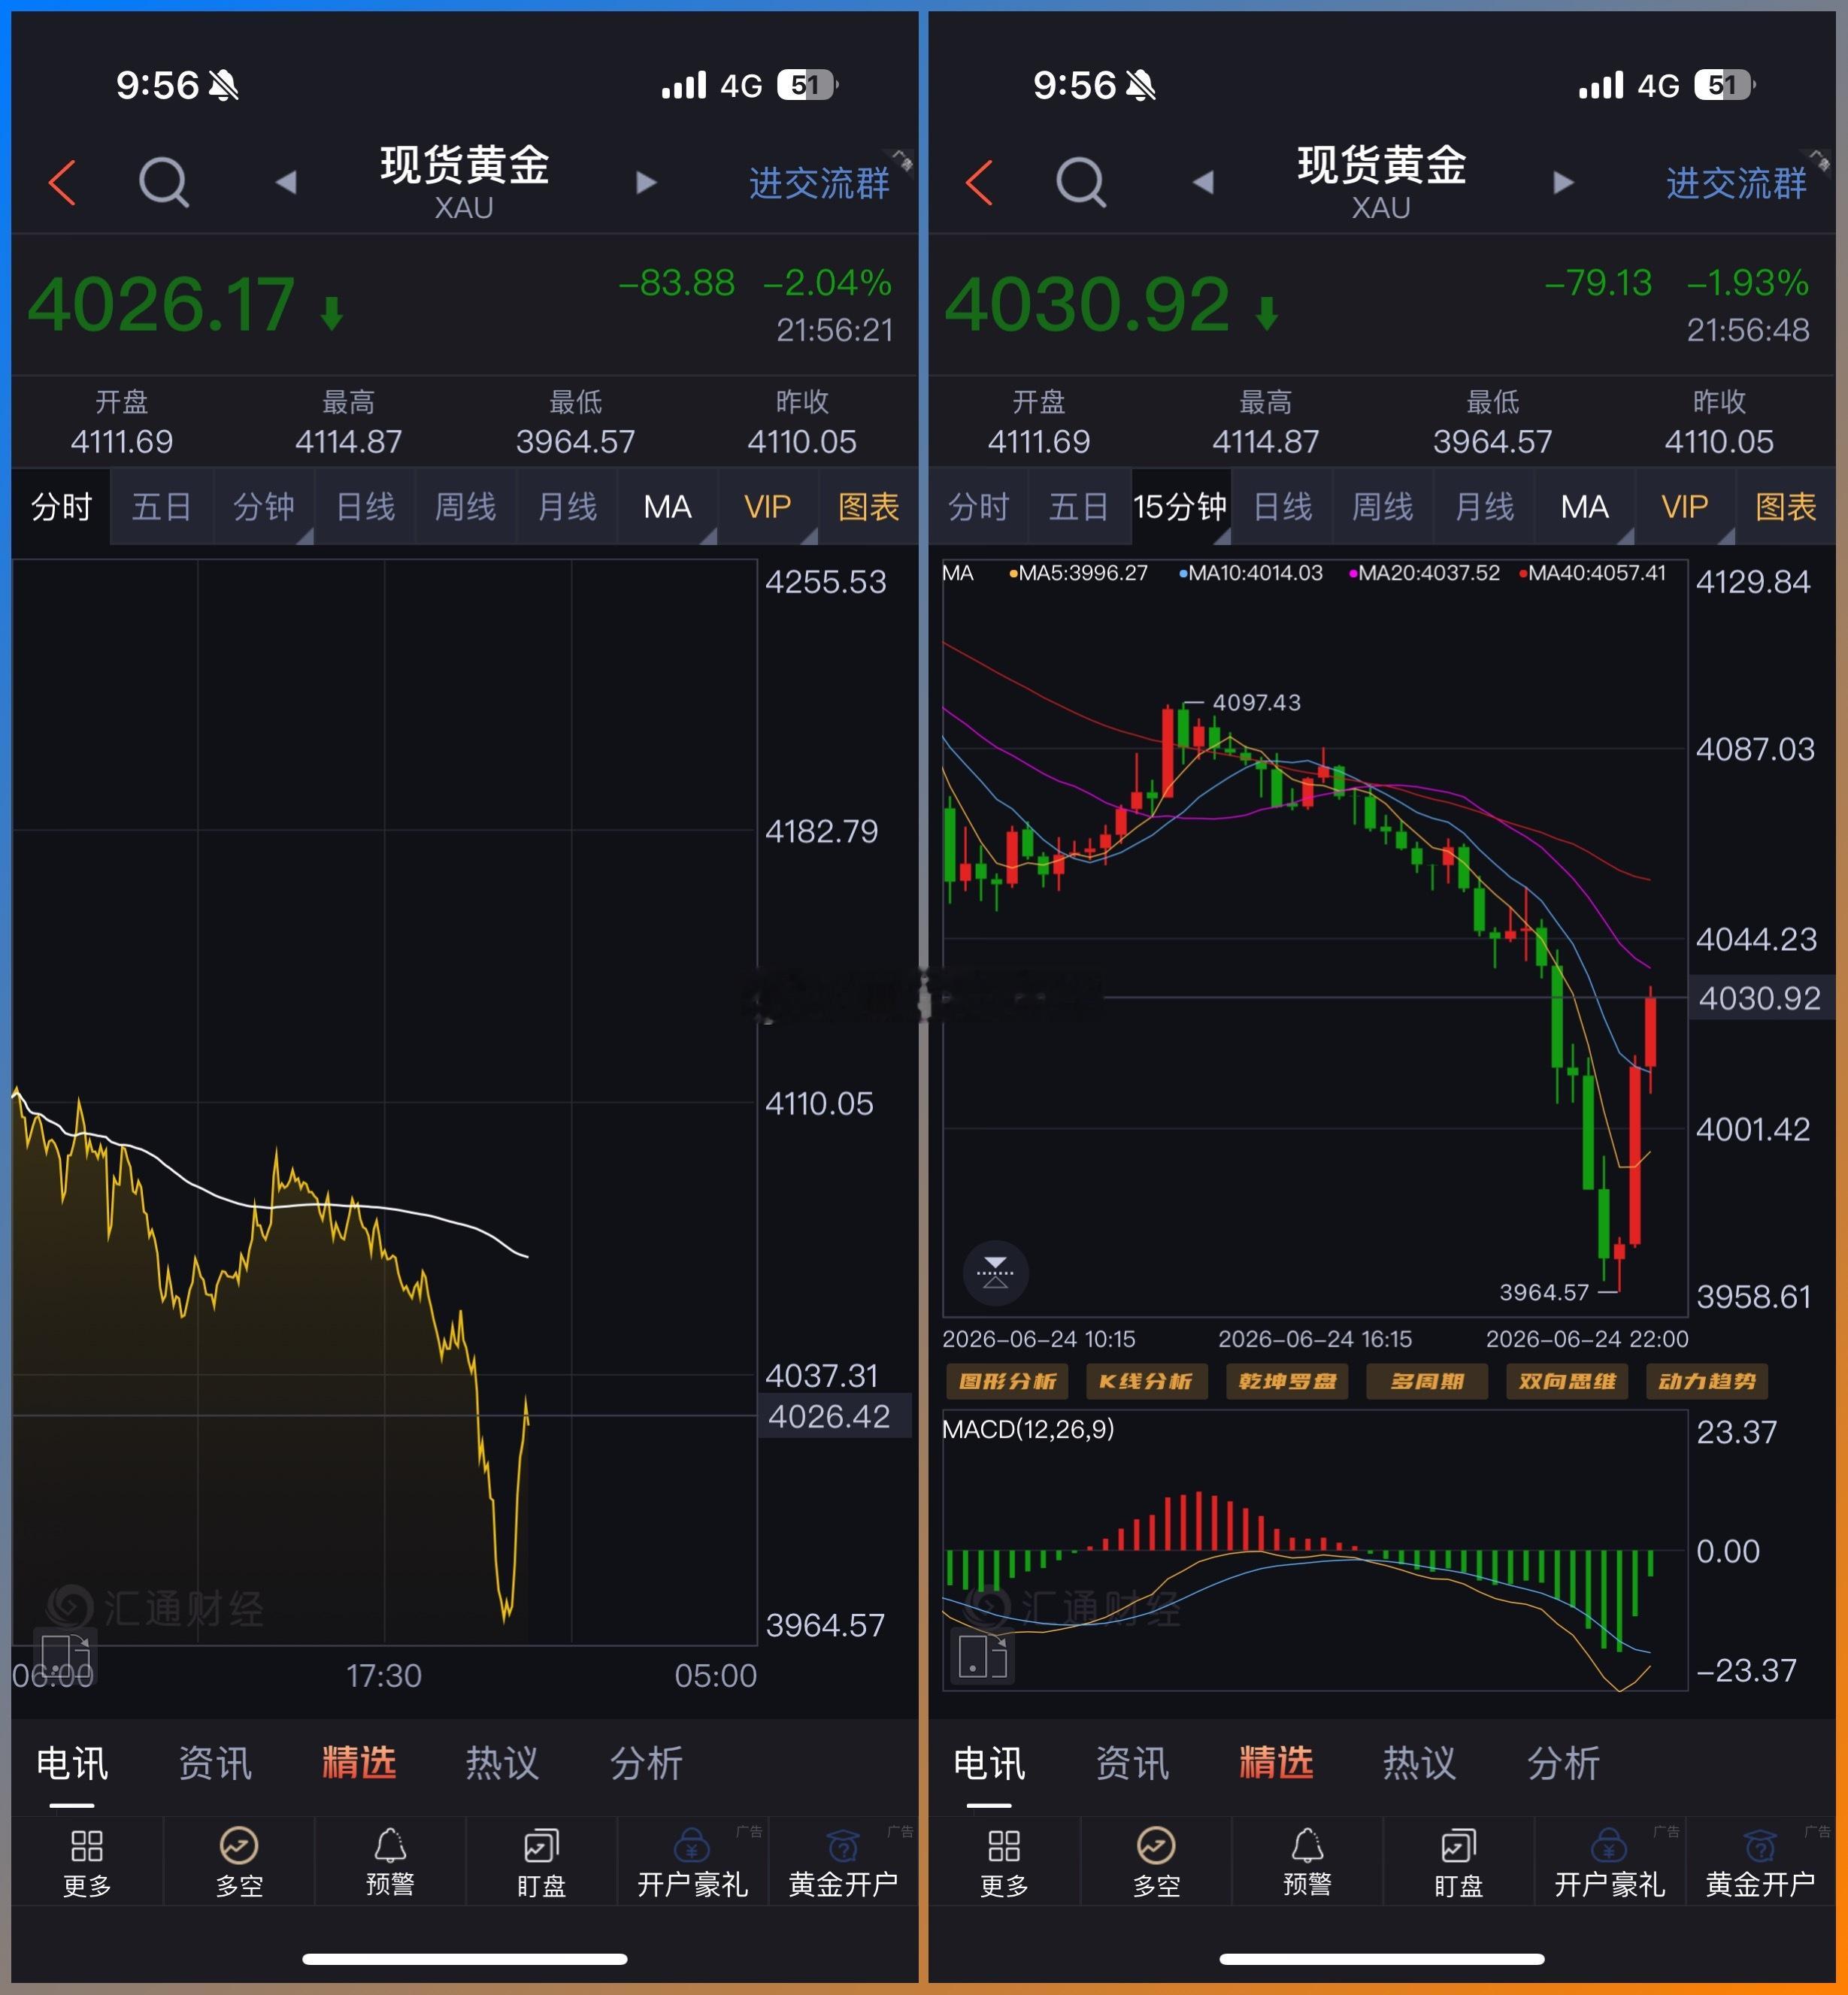Tap 进交流群 link in right screen
1848x1995 pixels.
pyautogui.click(x=1736, y=183)
